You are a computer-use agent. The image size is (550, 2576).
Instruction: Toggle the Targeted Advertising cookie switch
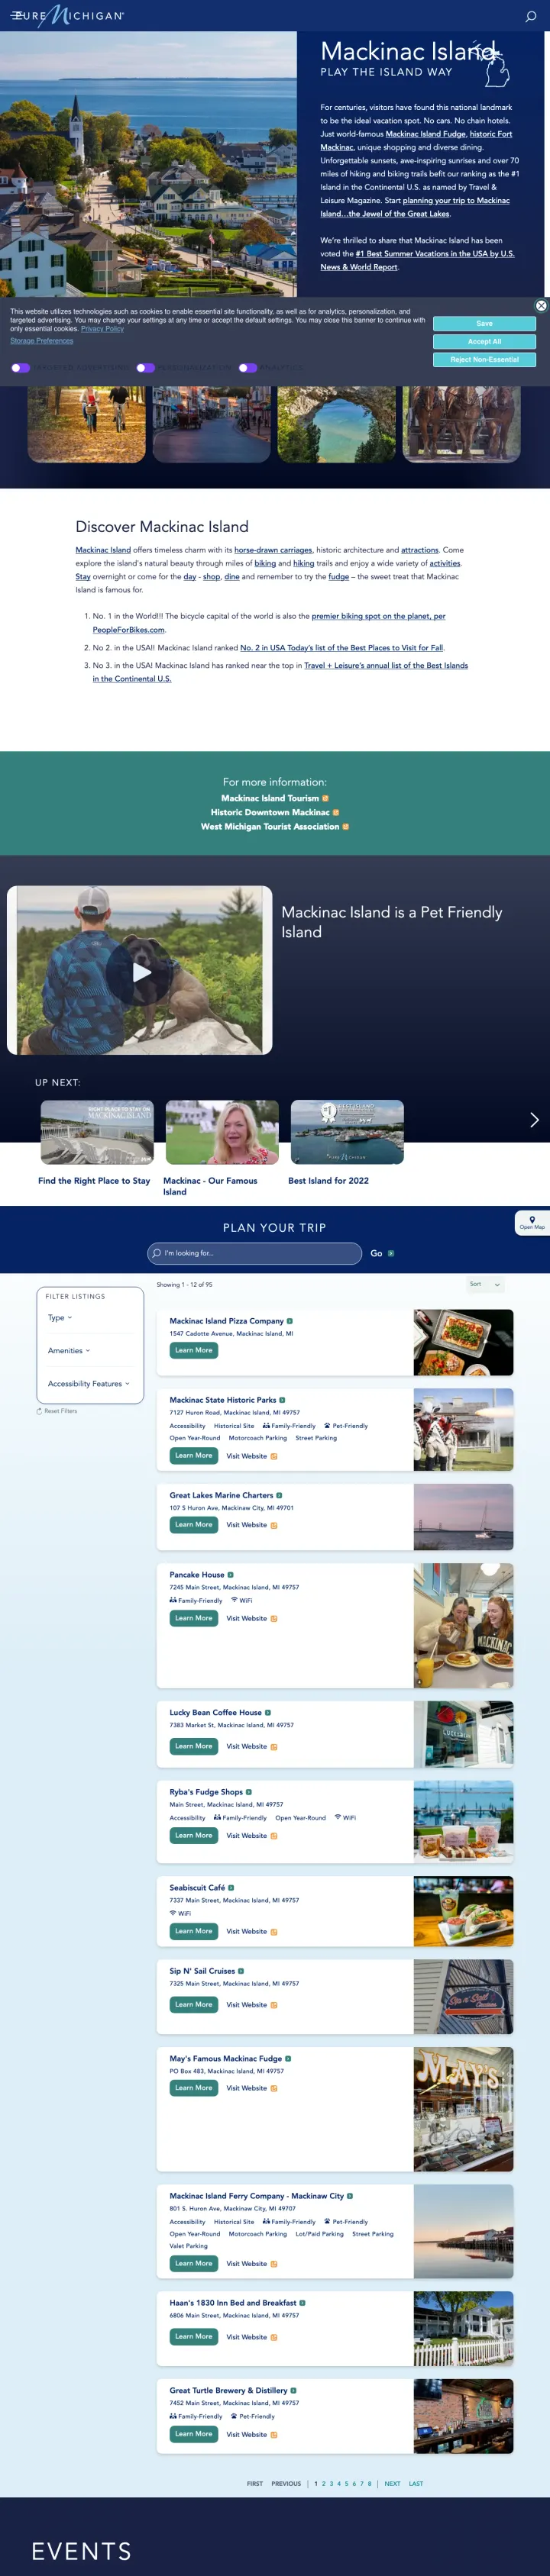(20, 368)
